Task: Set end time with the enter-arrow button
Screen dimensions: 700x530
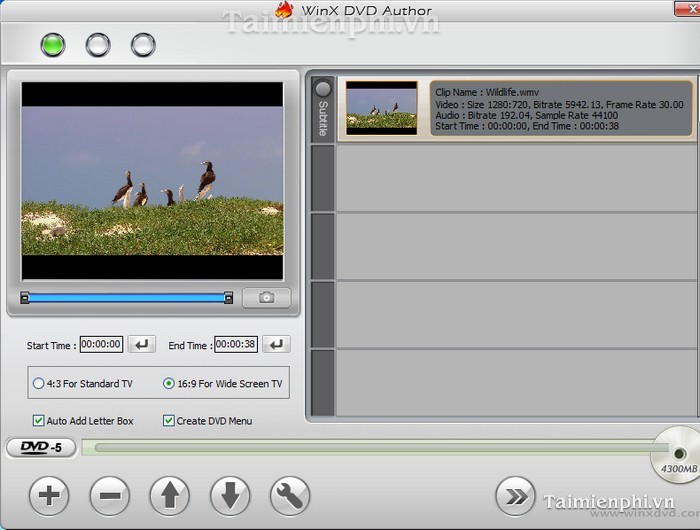Action: coord(276,344)
